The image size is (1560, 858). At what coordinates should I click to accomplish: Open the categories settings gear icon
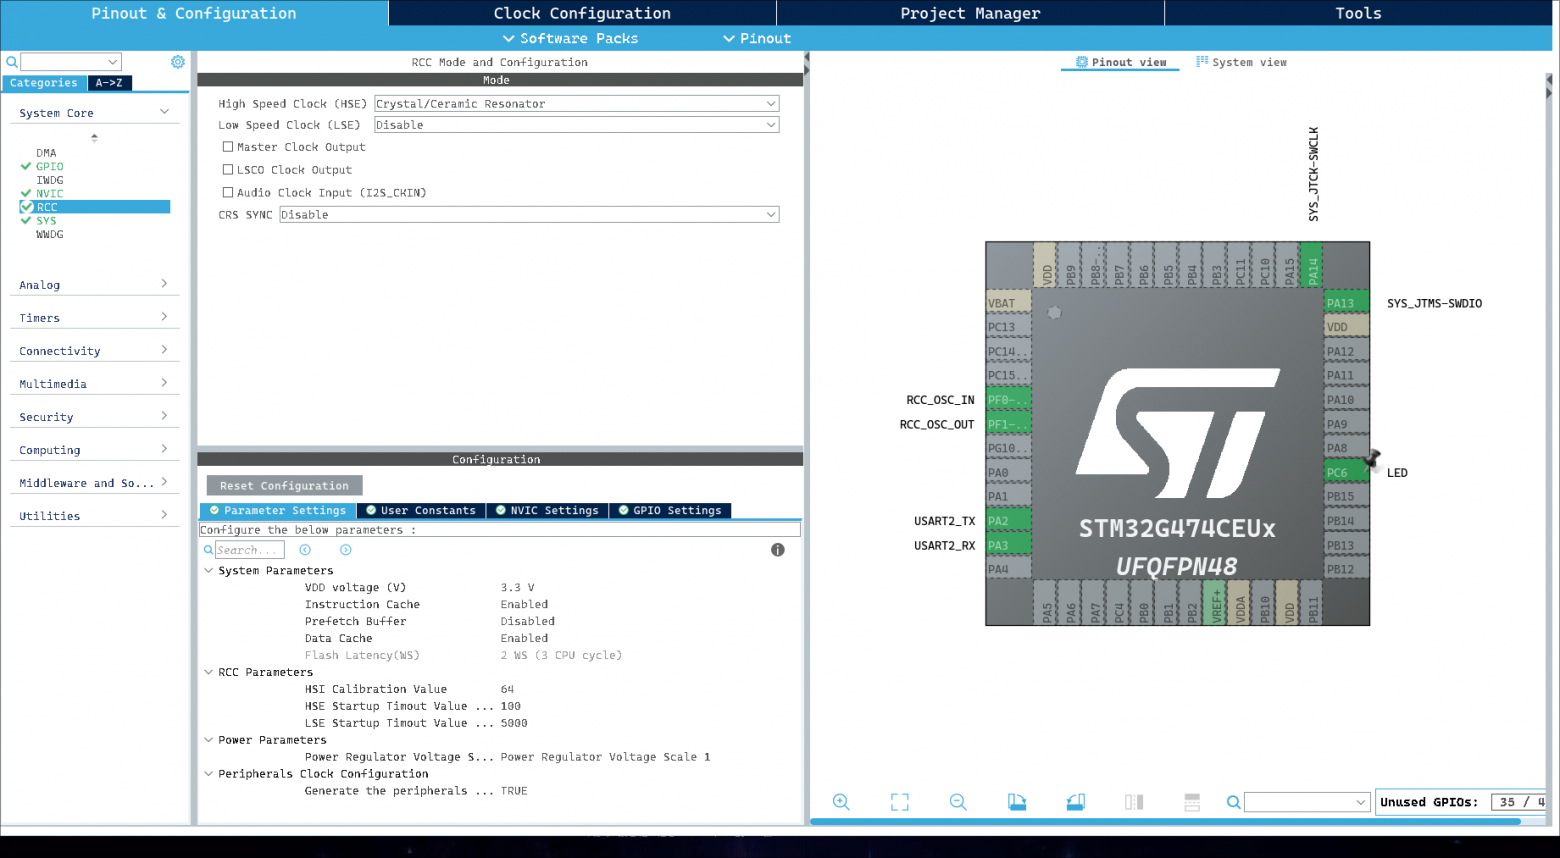(178, 62)
